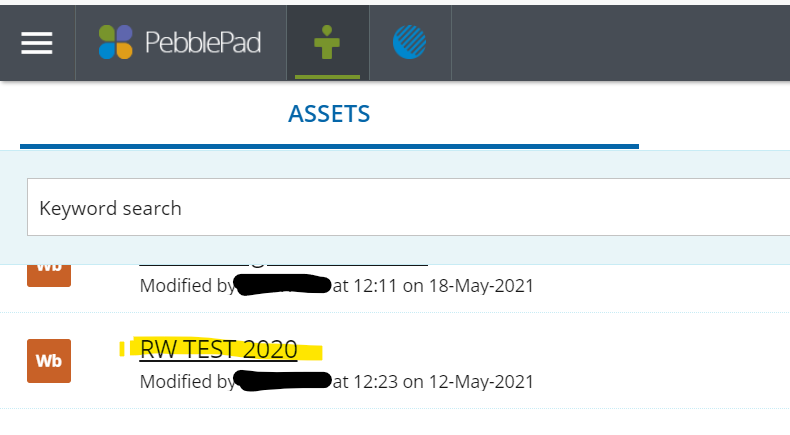Viewport: 790px width, 435px height.
Task: Click the blue underline beneath ASSETS tab
Action: [330, 147]
